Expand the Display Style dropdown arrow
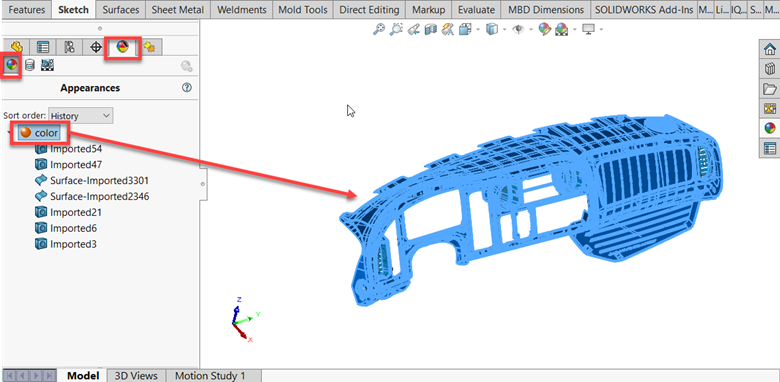Screen dimensions: 780x382 pyautogui.click(x=504, y=30)
